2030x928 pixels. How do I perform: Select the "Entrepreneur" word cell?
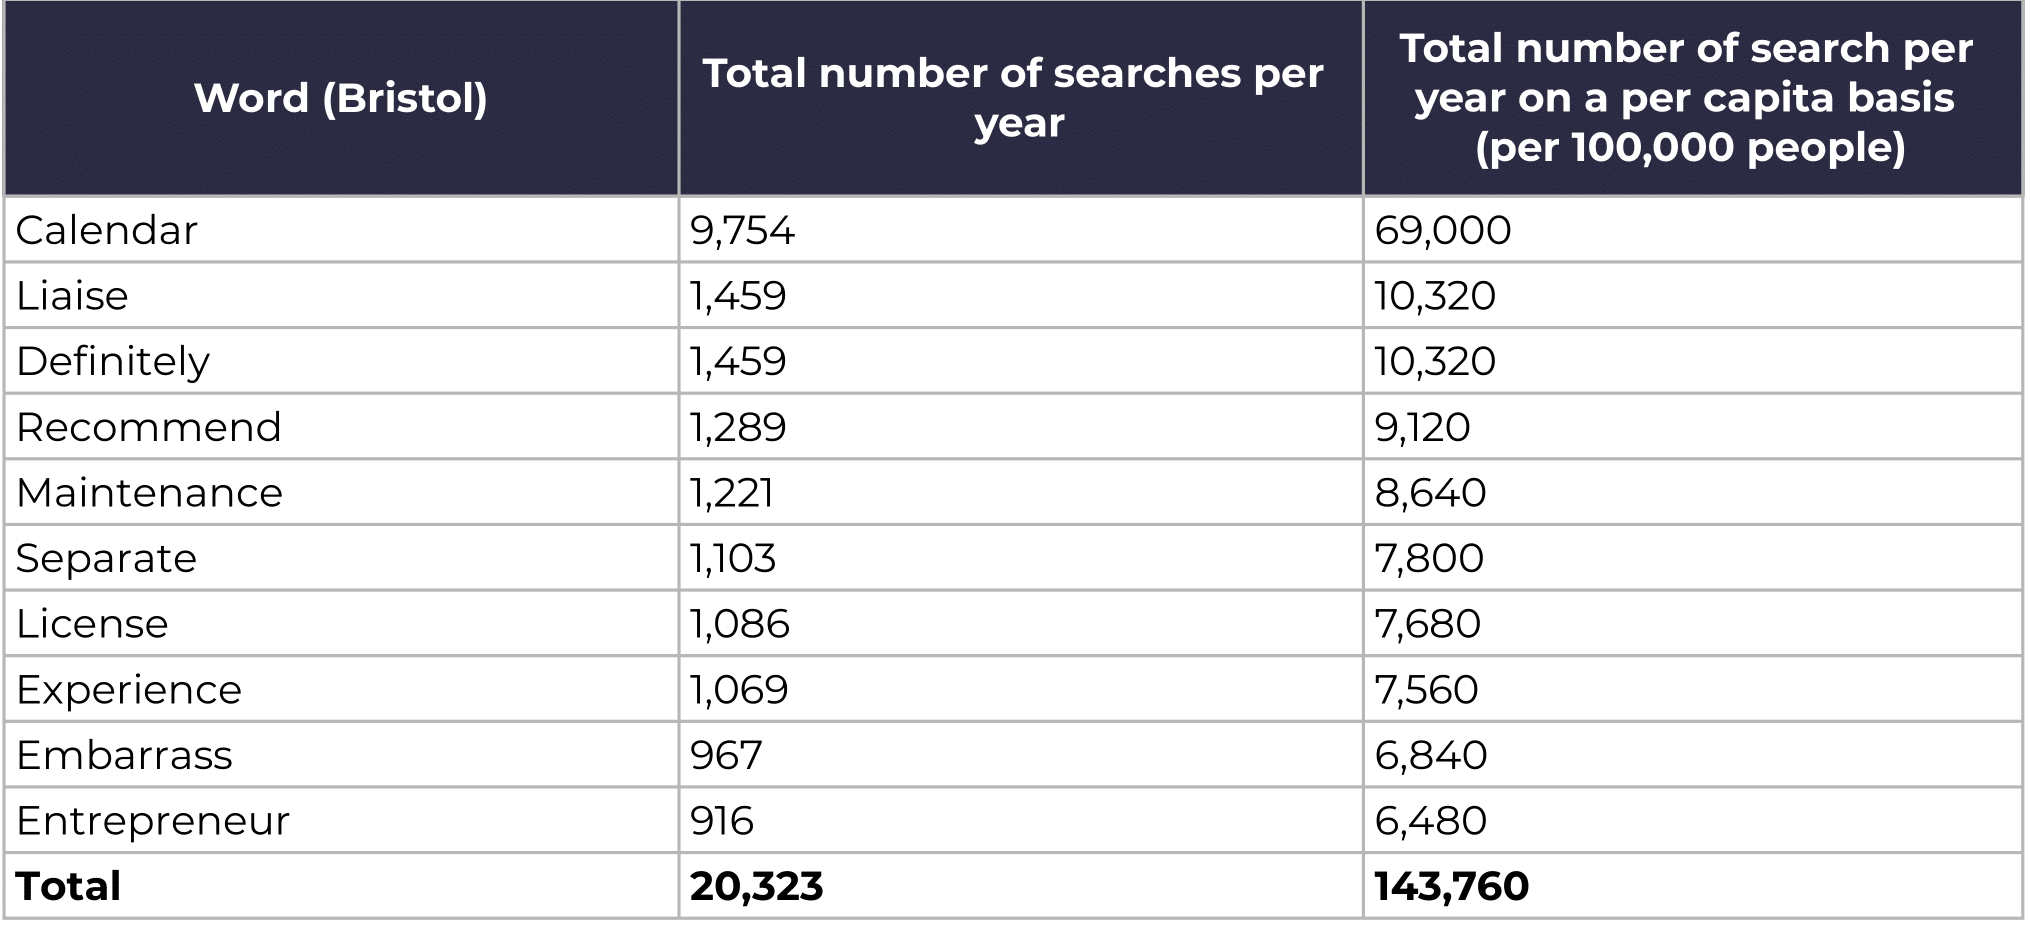pos(153,821)
